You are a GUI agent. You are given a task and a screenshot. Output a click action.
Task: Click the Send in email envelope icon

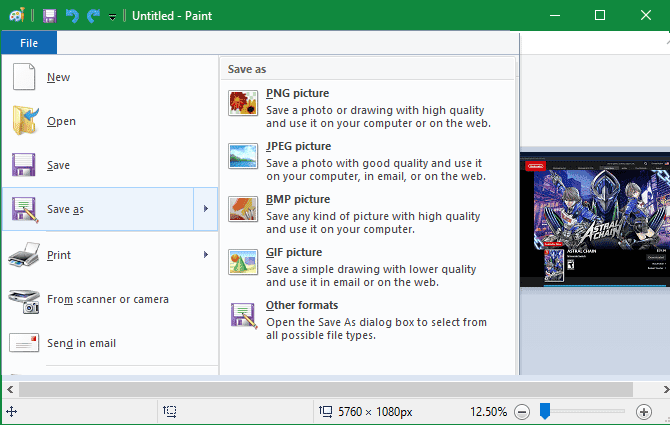click(x=24, y=343)
